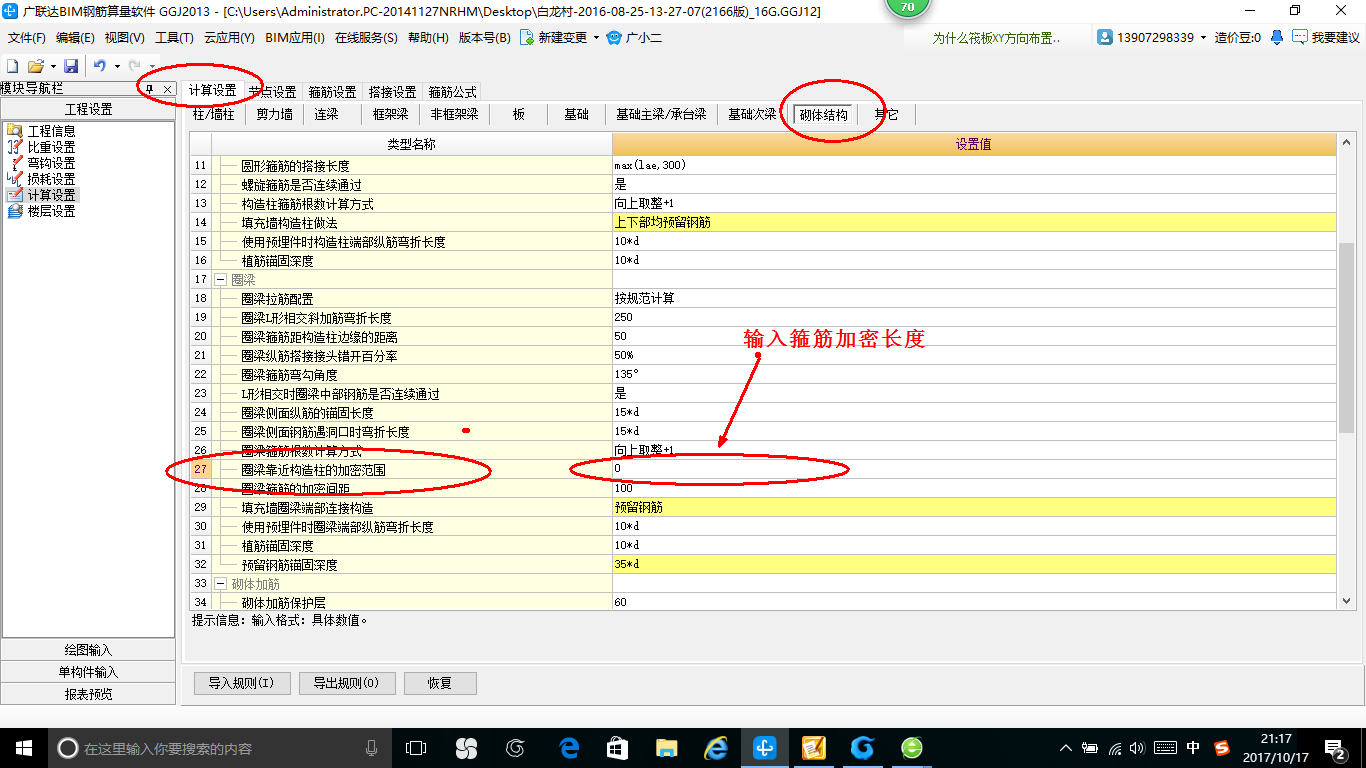The height and width of the screenshot is (768, 1366).
Task: Open the 文件(F) menu
Action: pos(27,38)
